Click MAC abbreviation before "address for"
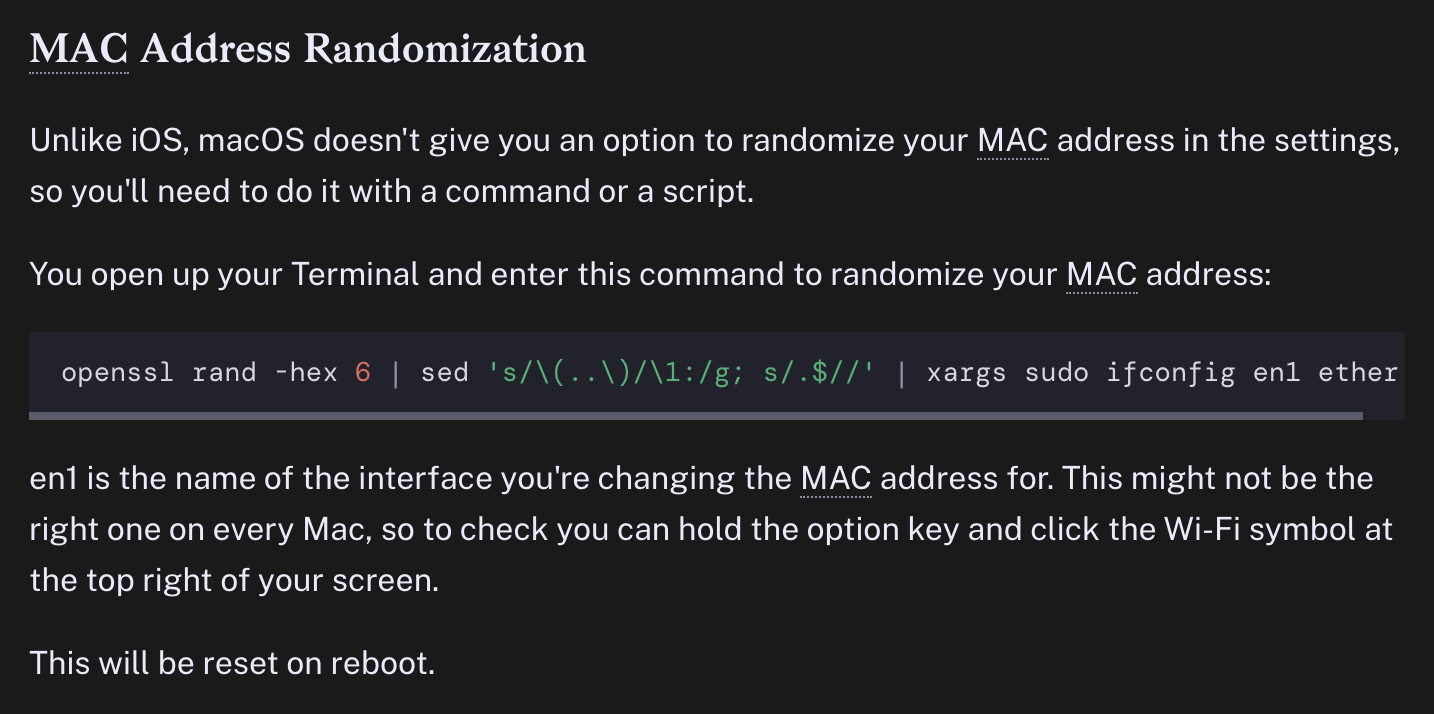Image resolution: width=1434 pixels, height=714 pixels. click(836, 478)
